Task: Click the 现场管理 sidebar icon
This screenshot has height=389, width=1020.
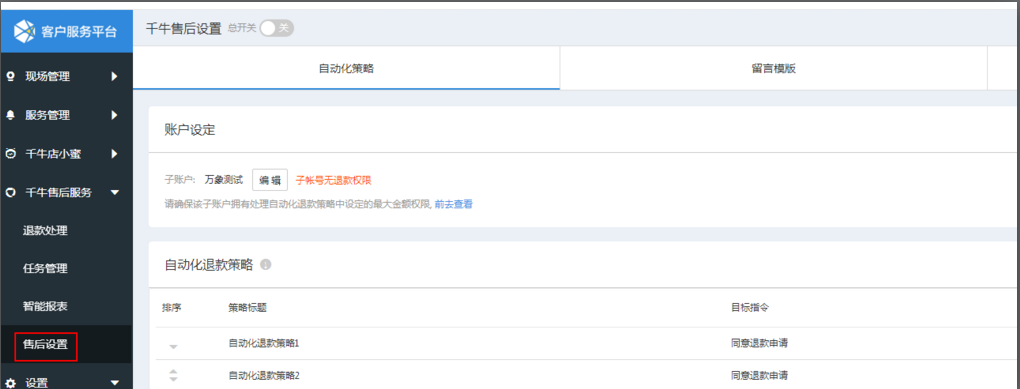Action: coord(10,77)
